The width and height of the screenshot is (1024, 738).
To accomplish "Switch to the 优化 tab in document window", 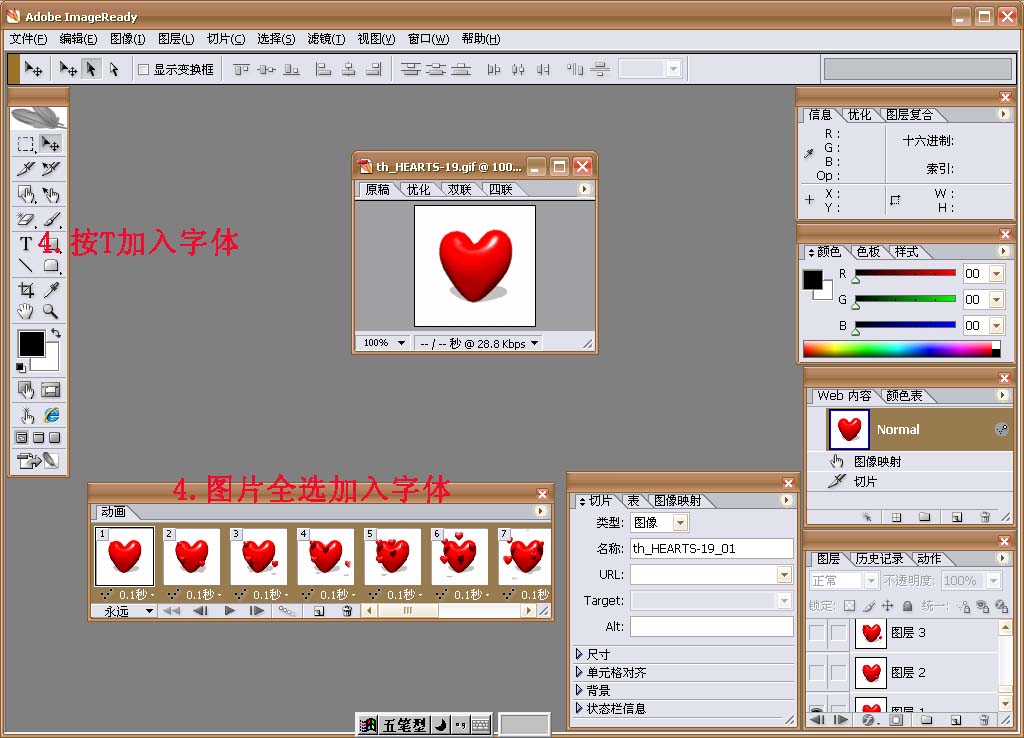I will click(x=418, y=189).
